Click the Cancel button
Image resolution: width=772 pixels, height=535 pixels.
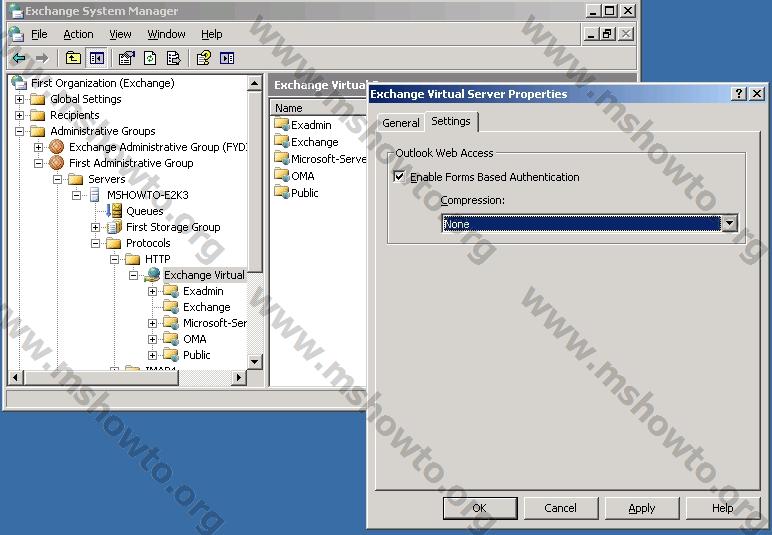click(x=561, y=508)
